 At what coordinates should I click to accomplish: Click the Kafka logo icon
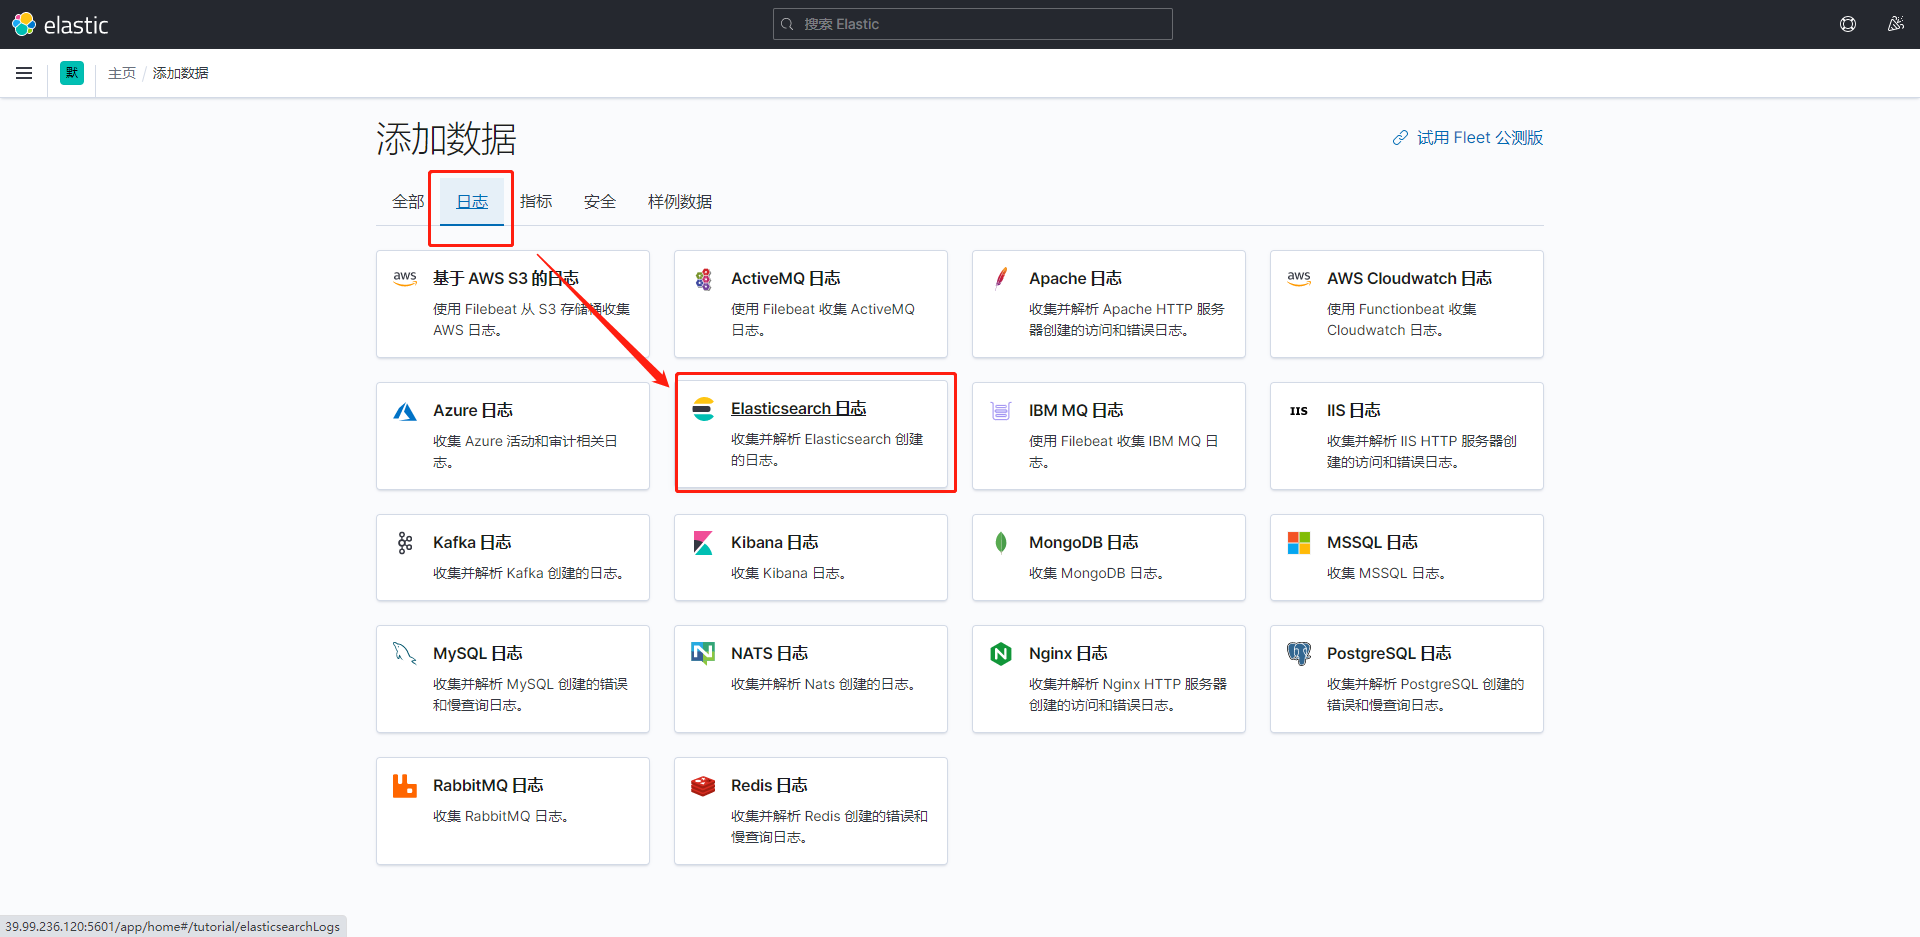click(405, 543)
